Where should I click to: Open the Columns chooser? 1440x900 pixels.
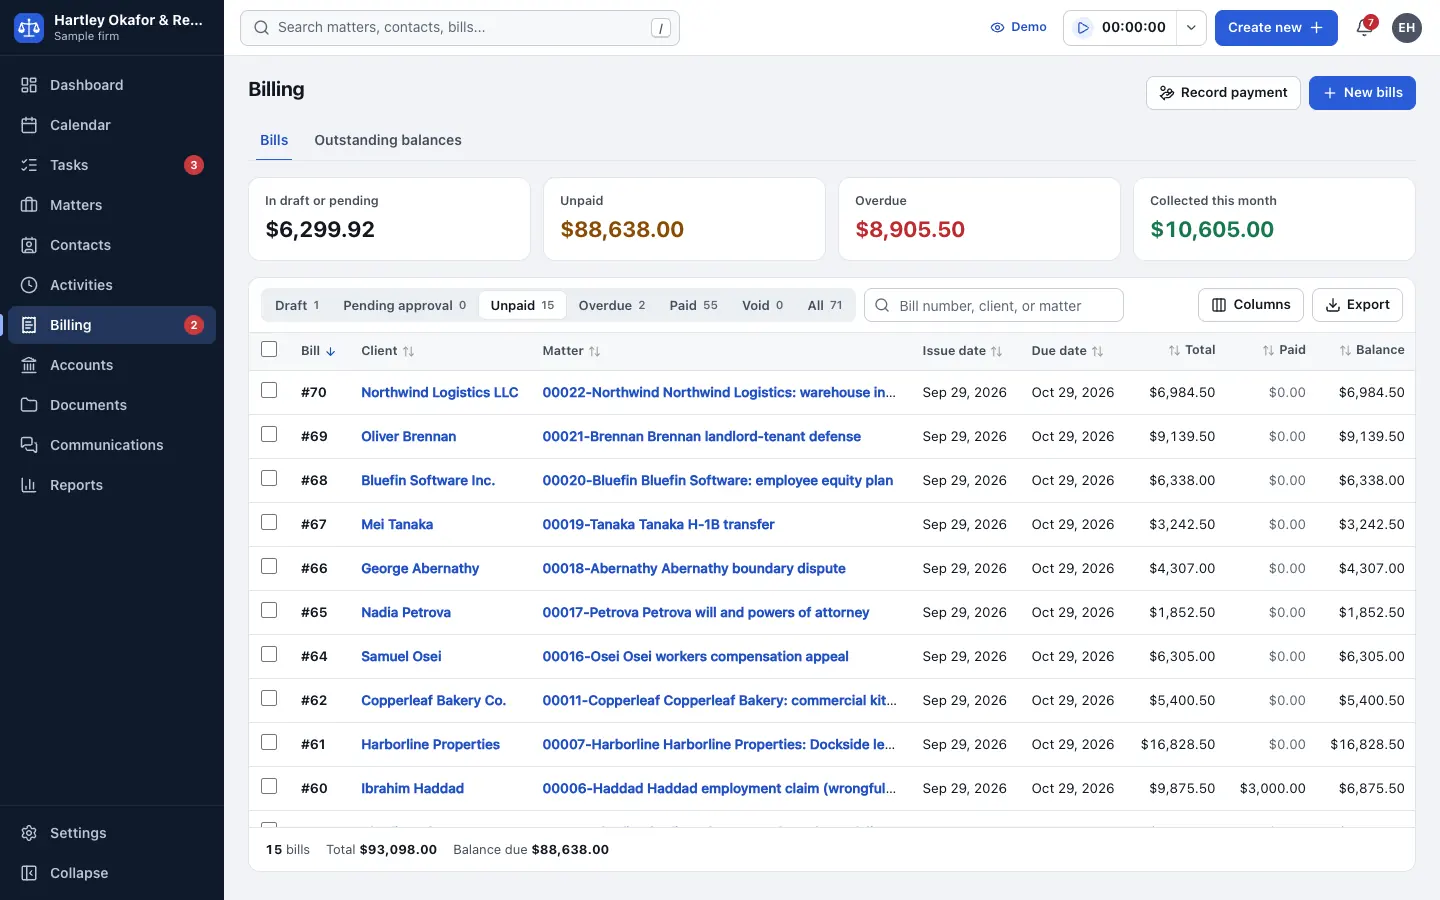coord(1250,305)
